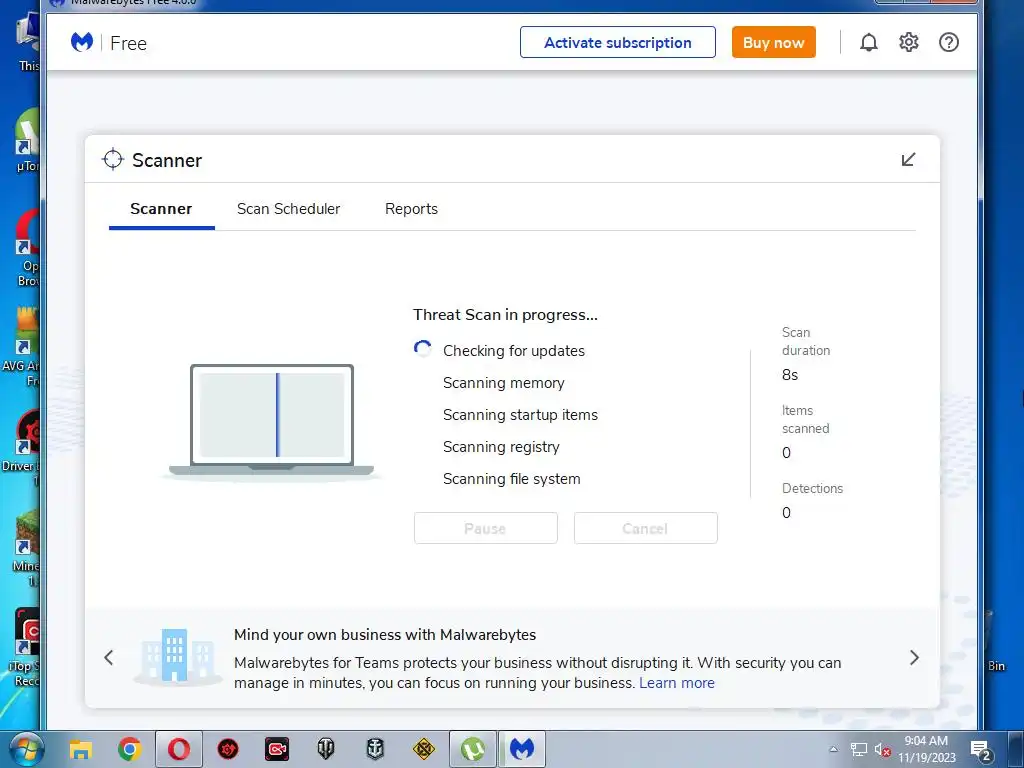Pause the threat scan

click(486, 528)
